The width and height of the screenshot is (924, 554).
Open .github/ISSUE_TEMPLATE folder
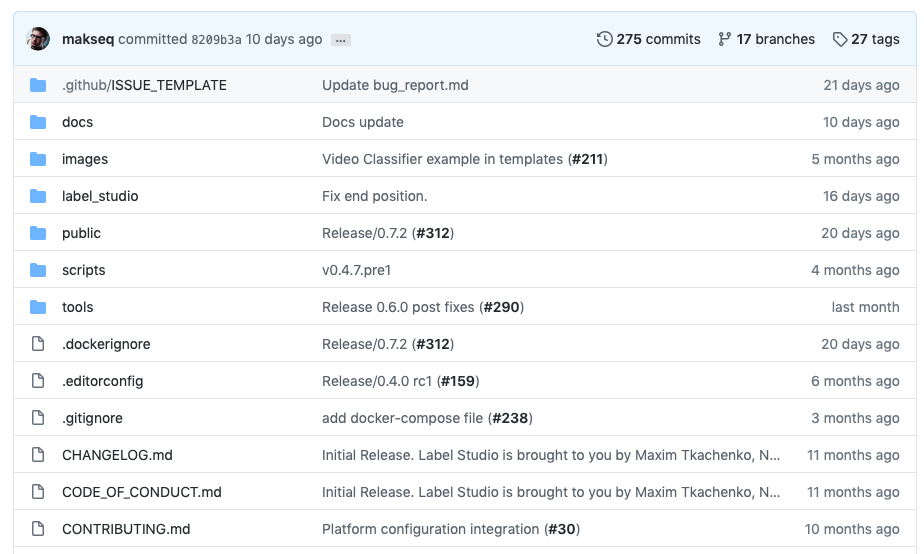coord(144,85)
